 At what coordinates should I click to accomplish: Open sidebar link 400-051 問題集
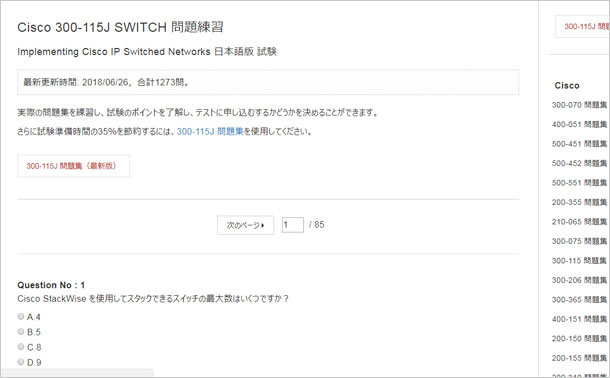click(579, 124)
